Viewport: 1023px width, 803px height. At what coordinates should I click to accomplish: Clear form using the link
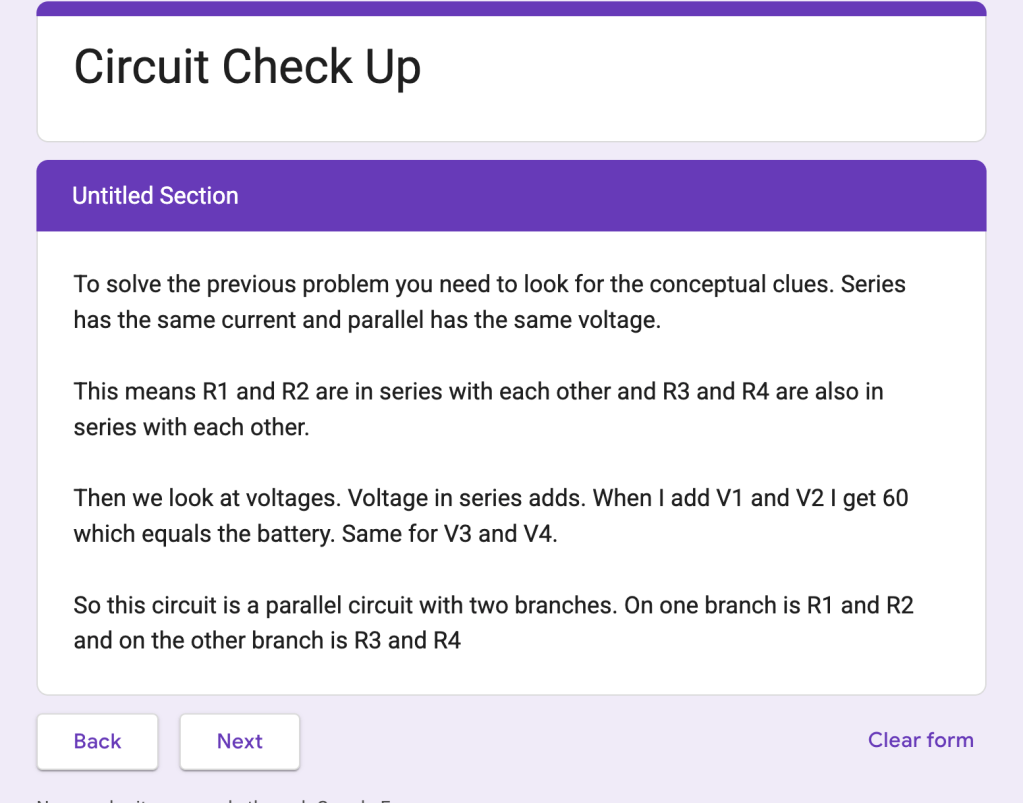click(x=921, y=740)
